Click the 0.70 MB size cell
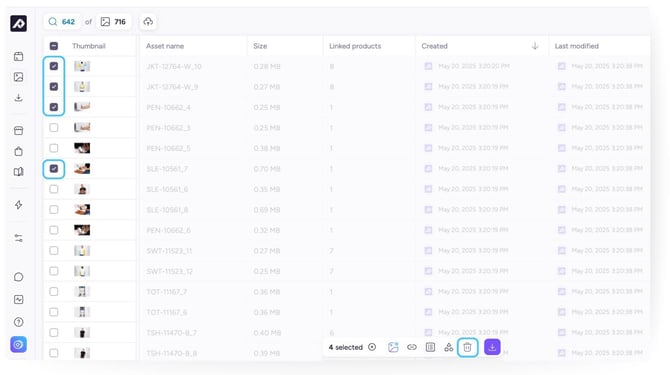Image resolution: width=670 pixels, height=375 pixels. [267, 169]
